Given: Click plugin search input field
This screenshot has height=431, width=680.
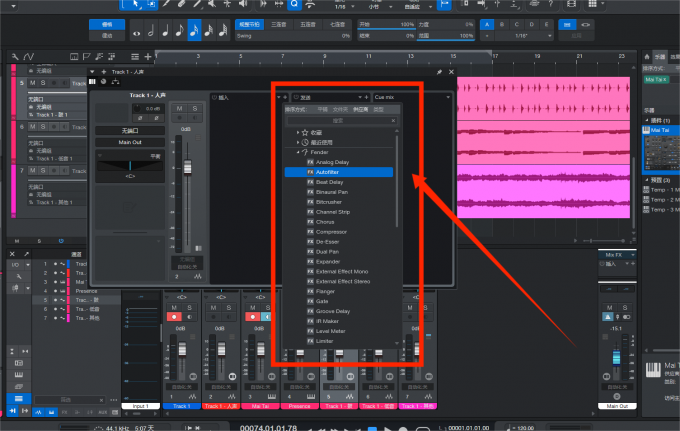Looking at the screenshot, I should pos(342,121).
